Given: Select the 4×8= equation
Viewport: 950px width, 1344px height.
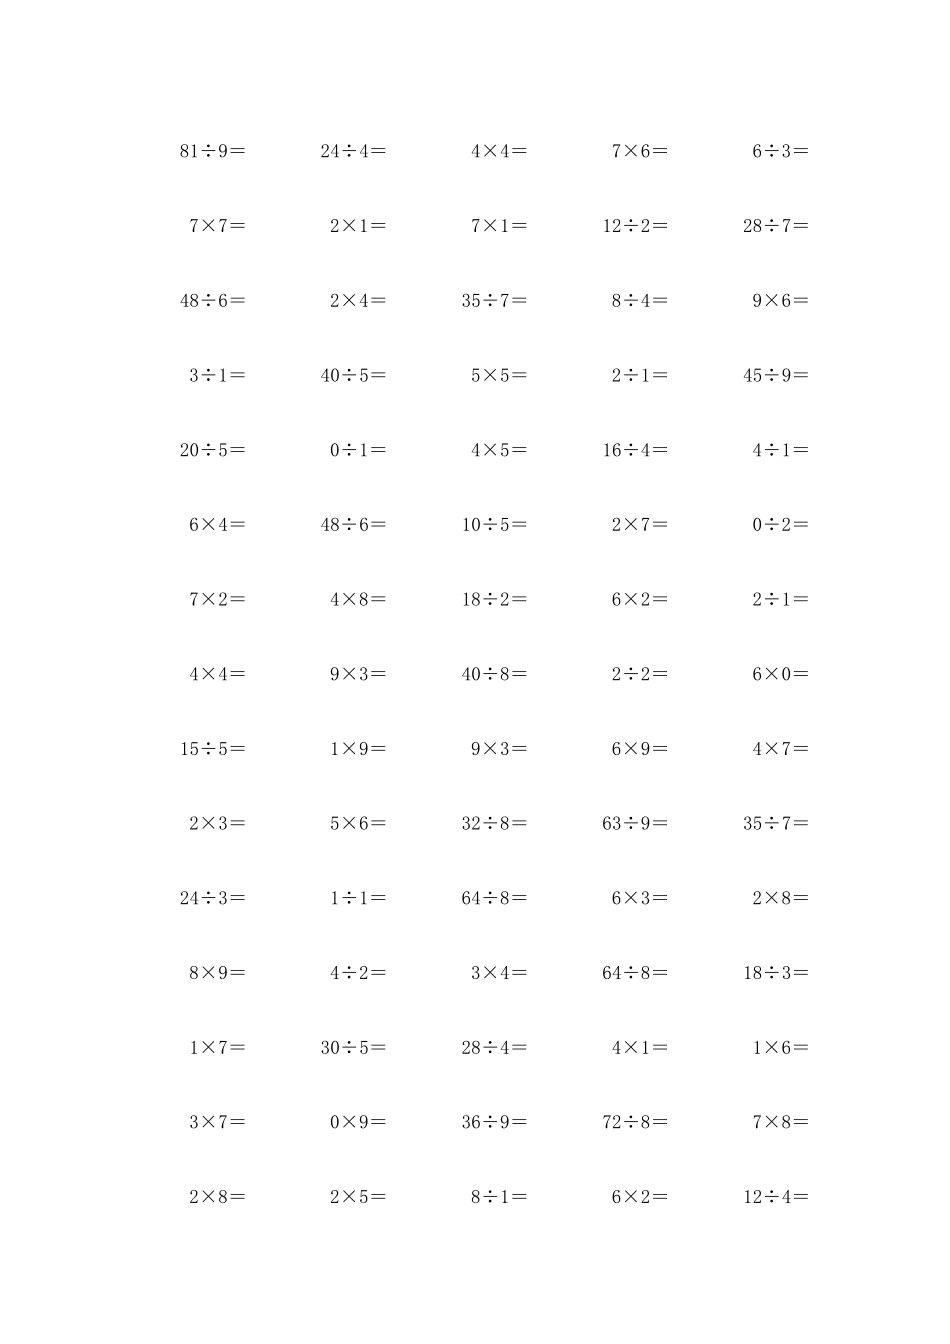Looking at the screenshot, I should pos(358,600).
